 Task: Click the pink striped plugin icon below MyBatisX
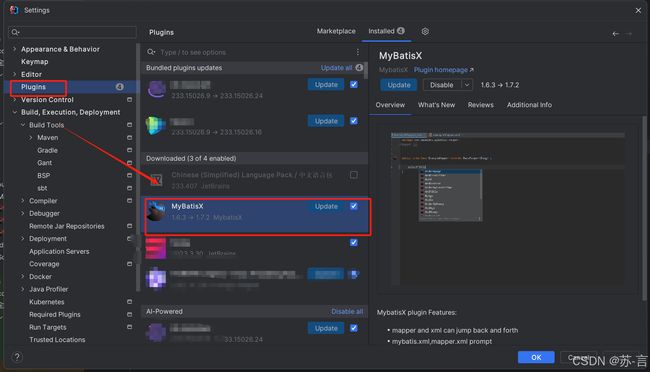coord(156,248)
